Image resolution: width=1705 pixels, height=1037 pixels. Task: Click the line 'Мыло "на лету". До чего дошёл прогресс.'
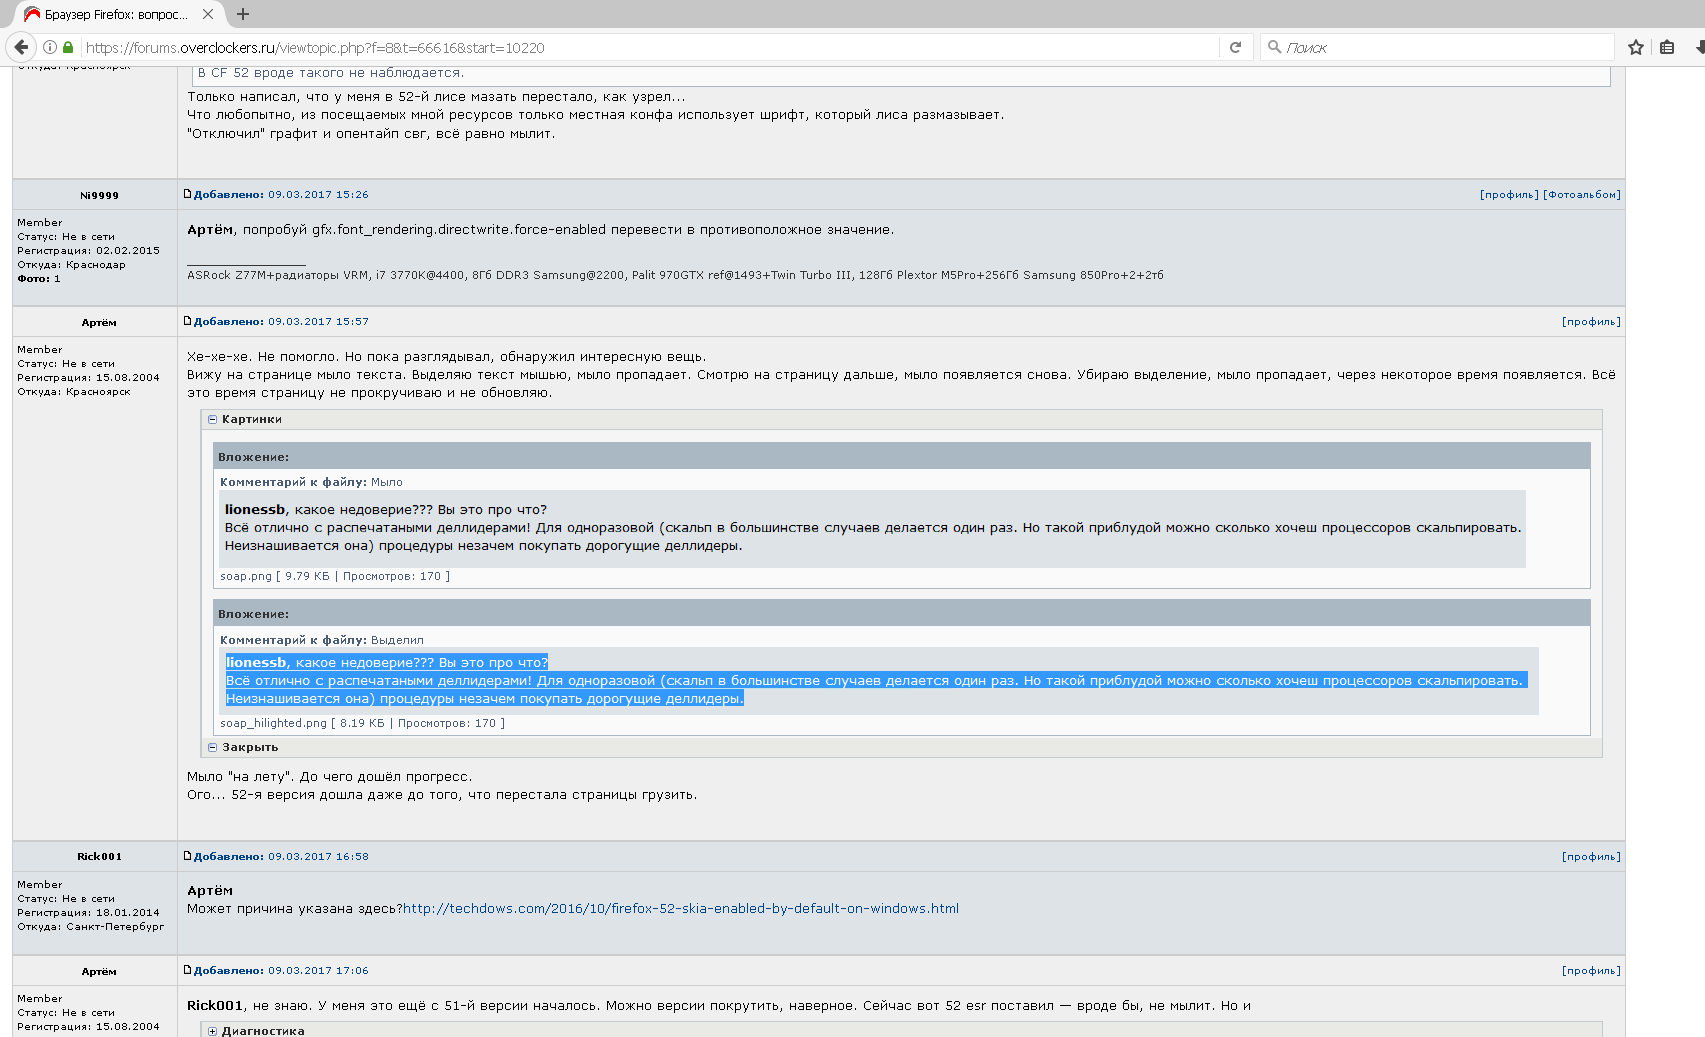pyautogui.click(x=329, y=777)
